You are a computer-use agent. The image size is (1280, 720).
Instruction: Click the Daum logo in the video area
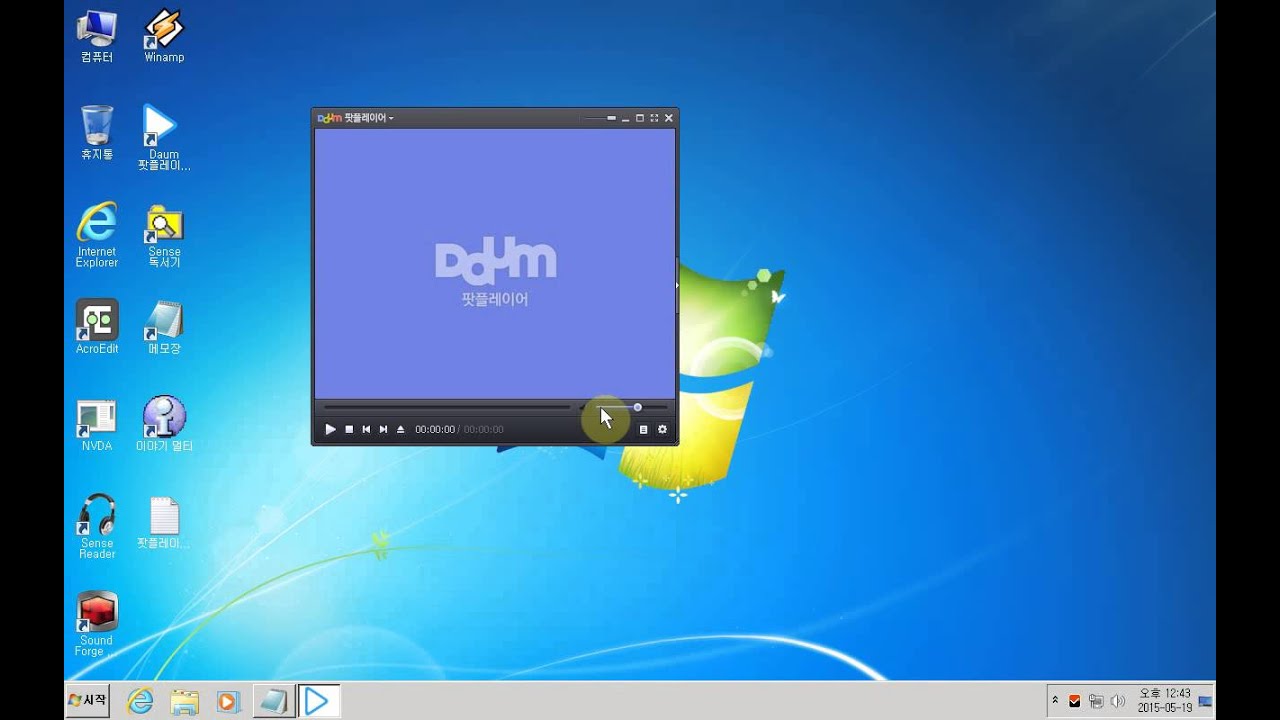tap(495, 260)
